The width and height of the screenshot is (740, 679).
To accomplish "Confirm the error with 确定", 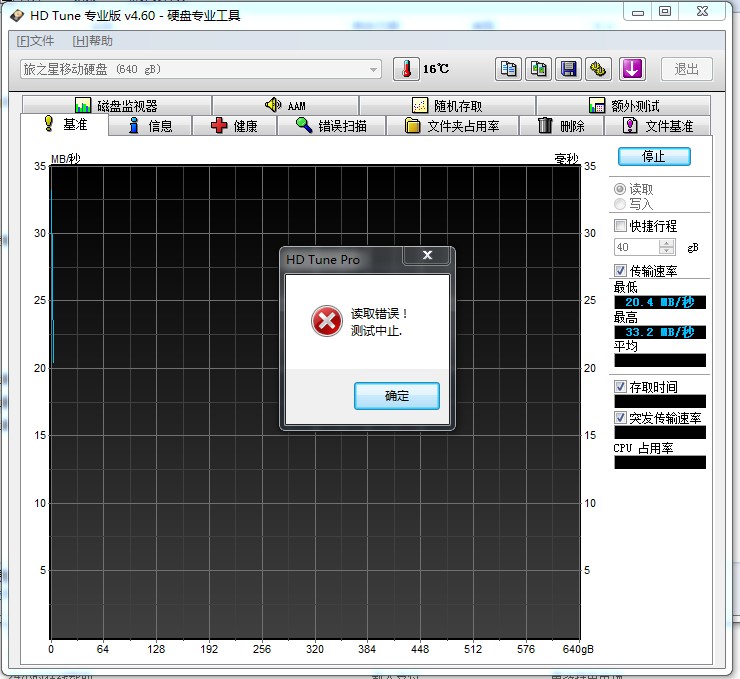I will (396, 395).
